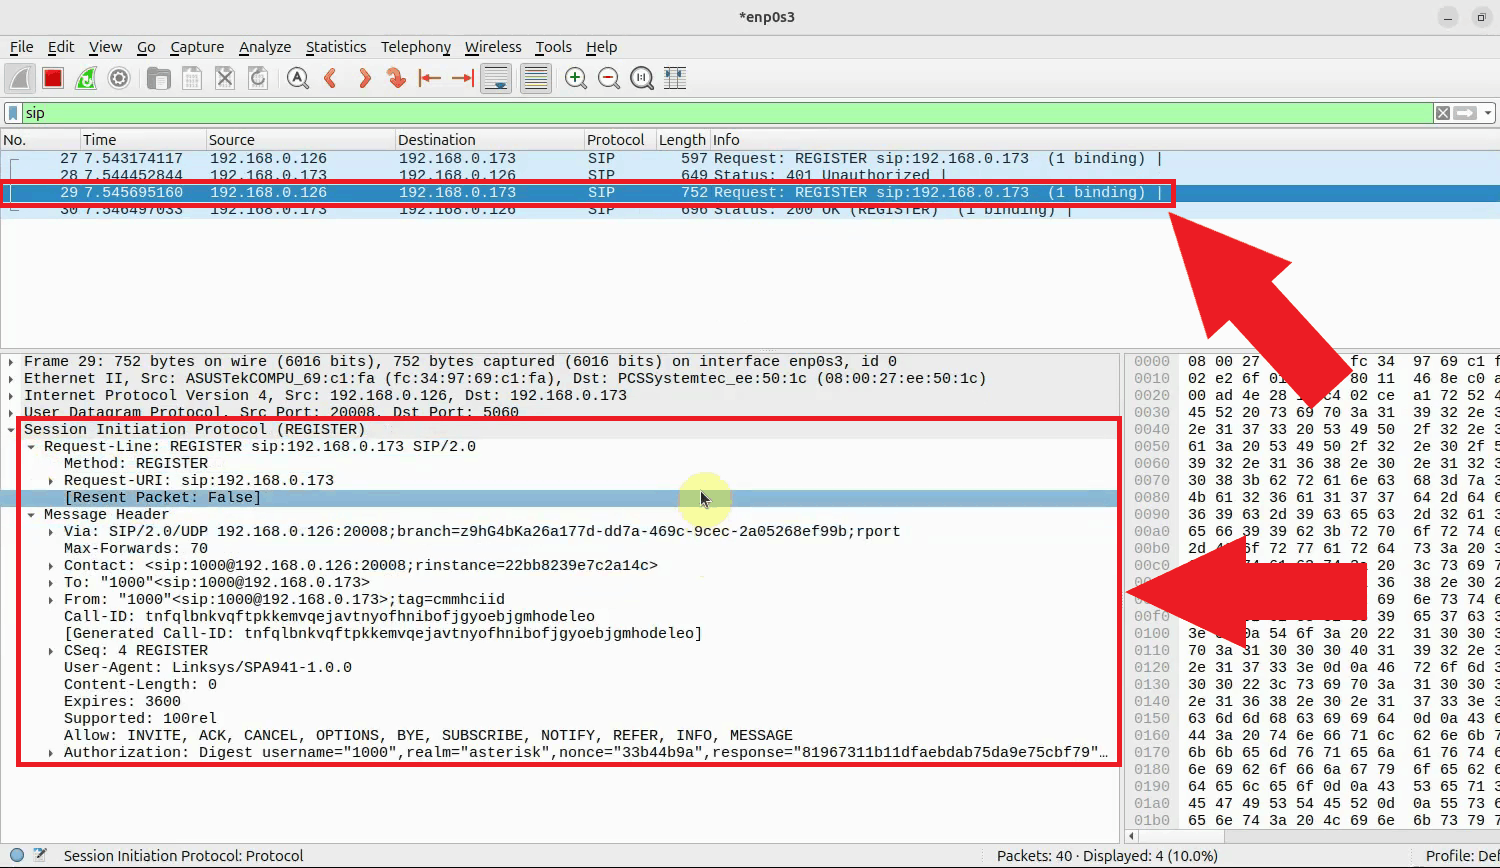Jump to the last packet icon
This screenshot has width=1500, height=868.
click(463, 78)
